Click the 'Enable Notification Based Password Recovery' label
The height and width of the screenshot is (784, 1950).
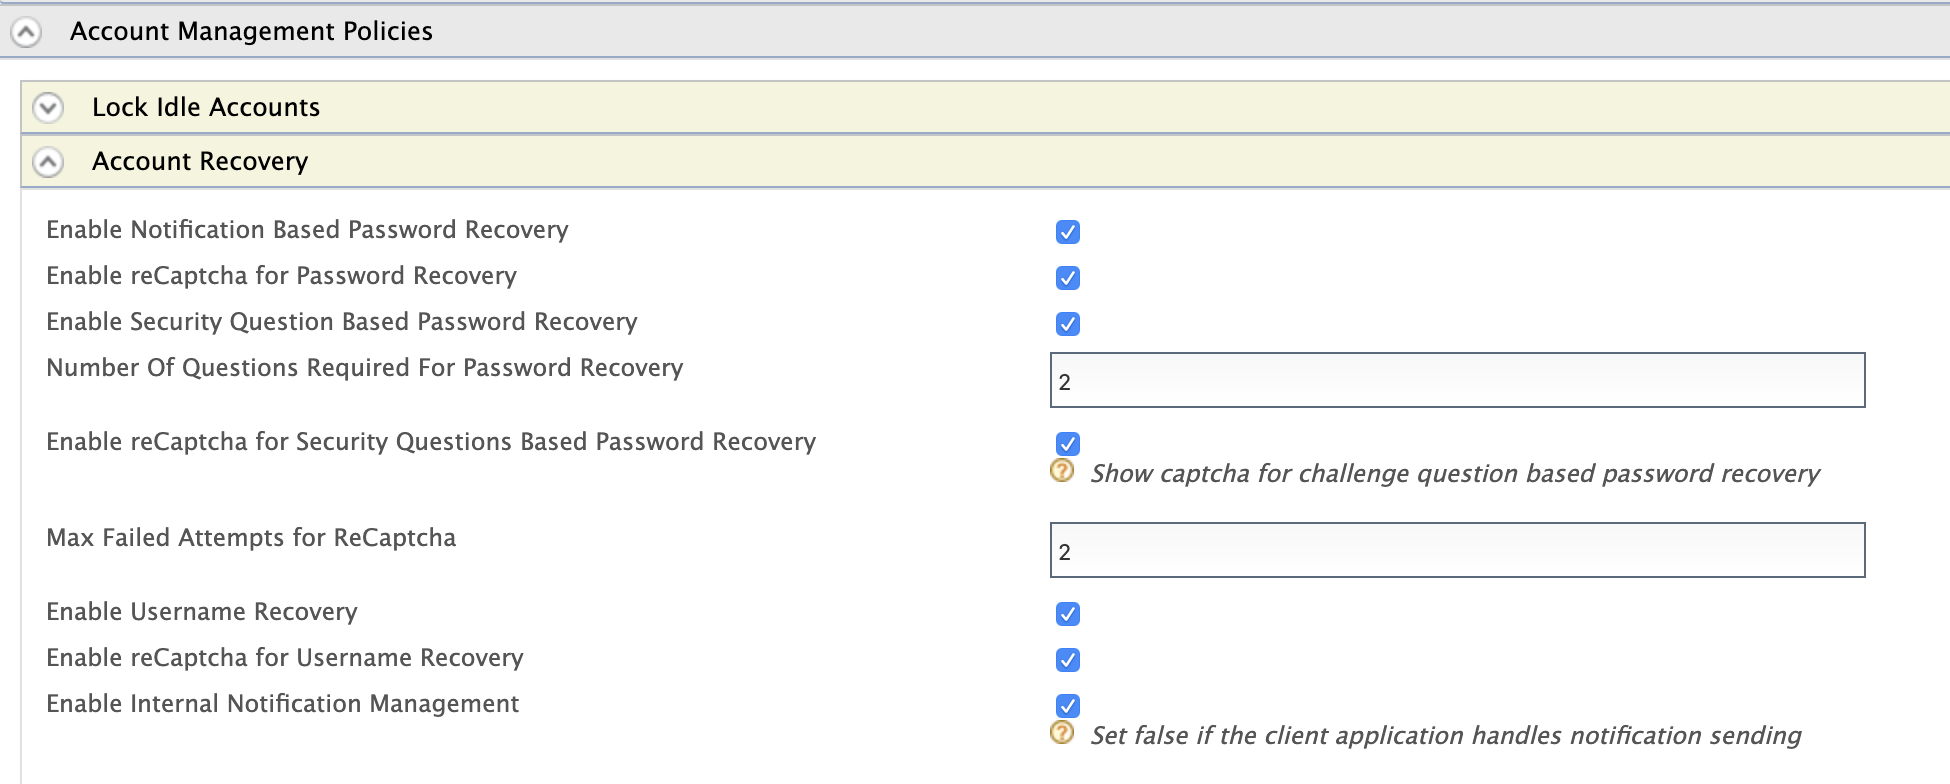307,230
